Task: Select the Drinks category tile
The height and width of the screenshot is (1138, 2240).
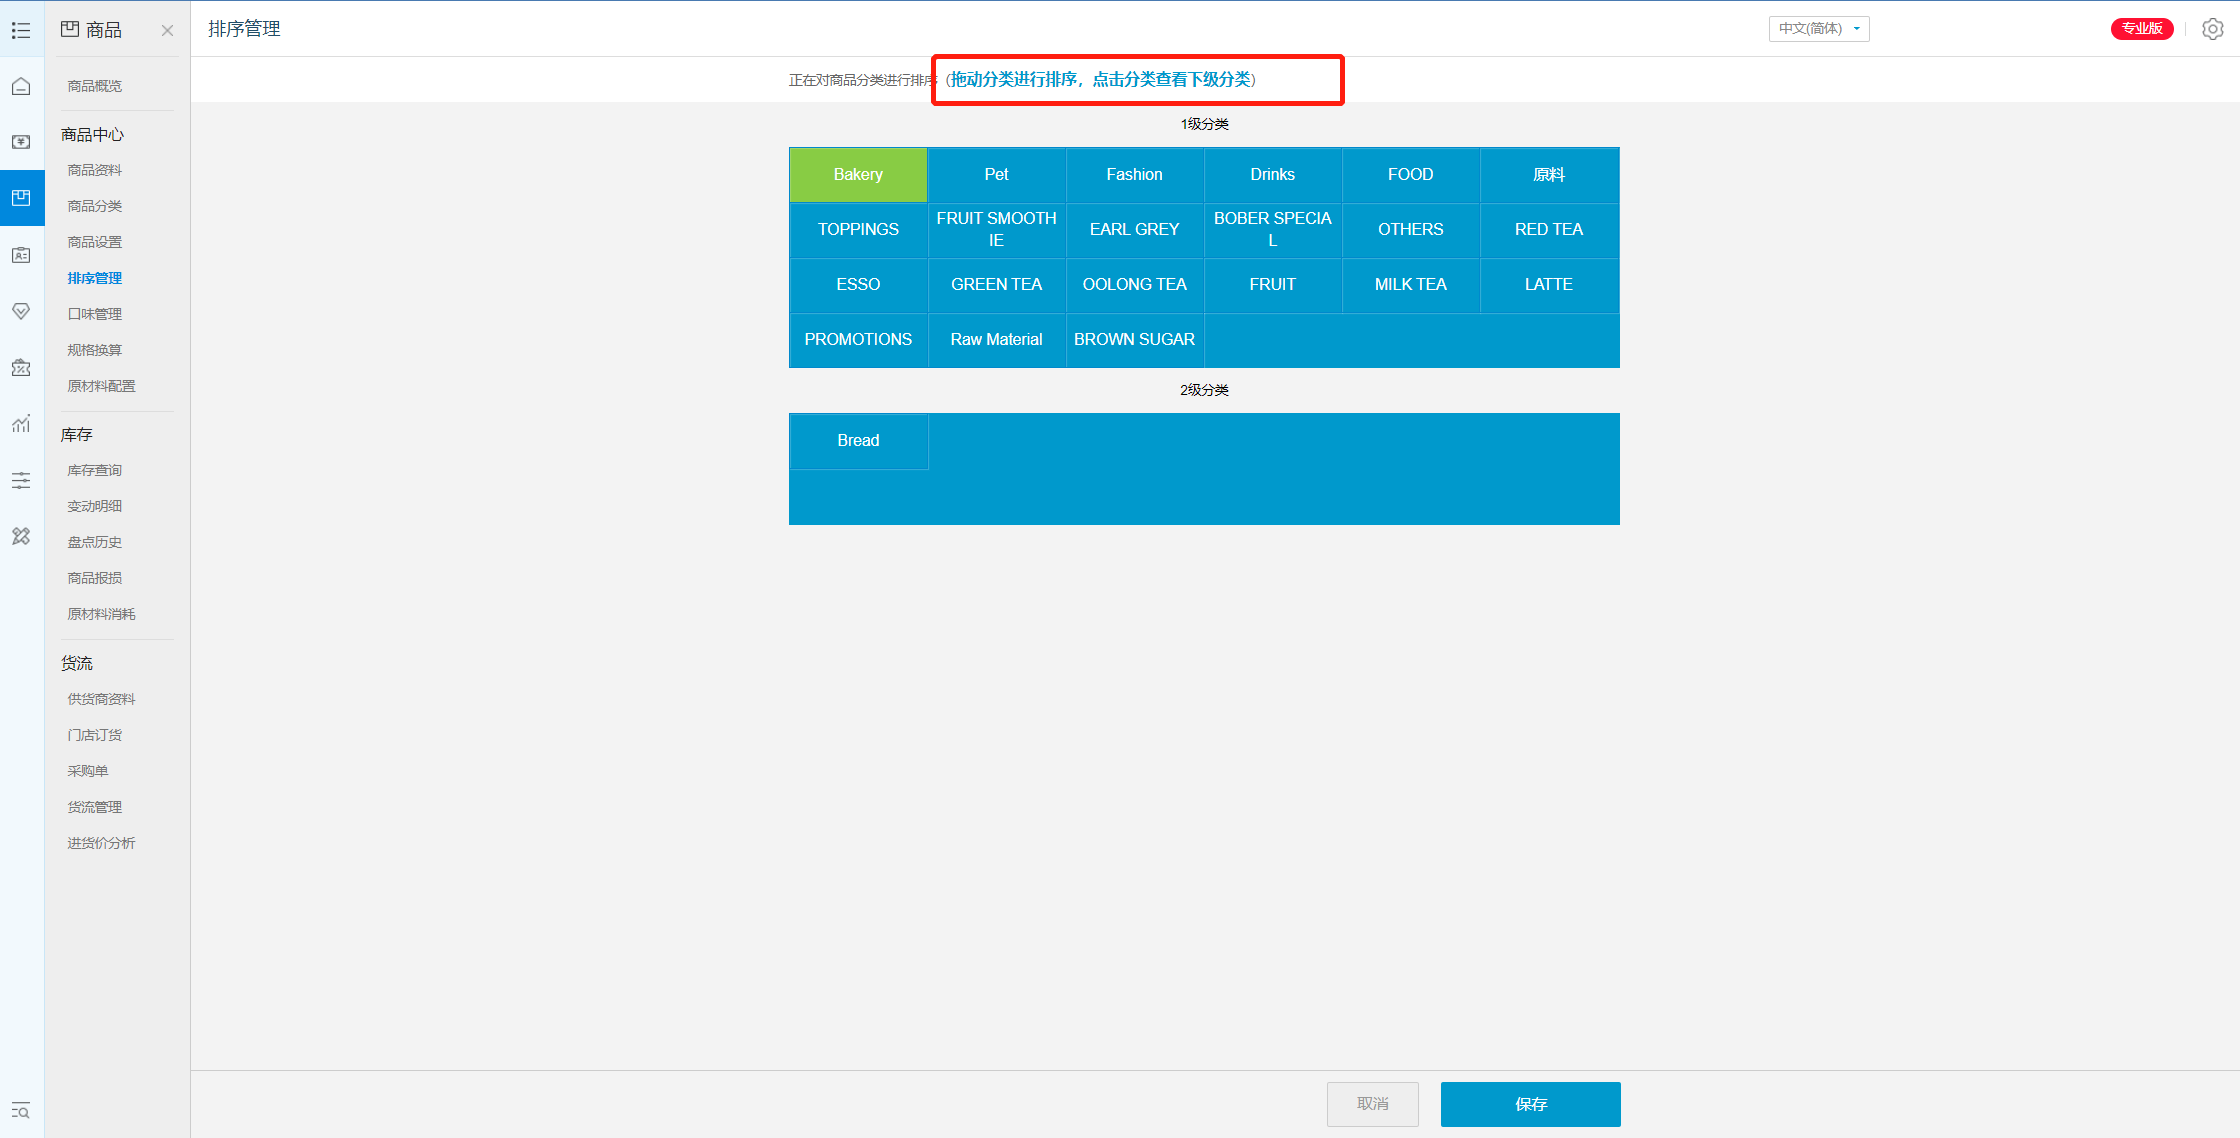Action: click(x=1272, y=174)
